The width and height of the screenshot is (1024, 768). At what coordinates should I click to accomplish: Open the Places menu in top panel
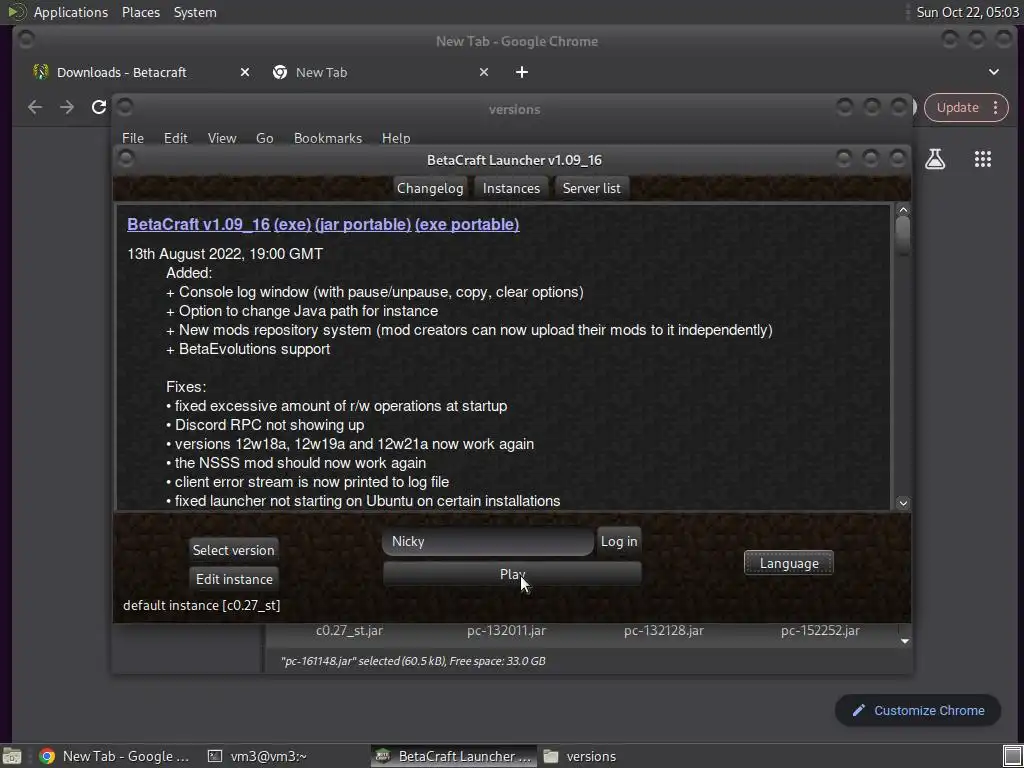[x=140, y=12]
